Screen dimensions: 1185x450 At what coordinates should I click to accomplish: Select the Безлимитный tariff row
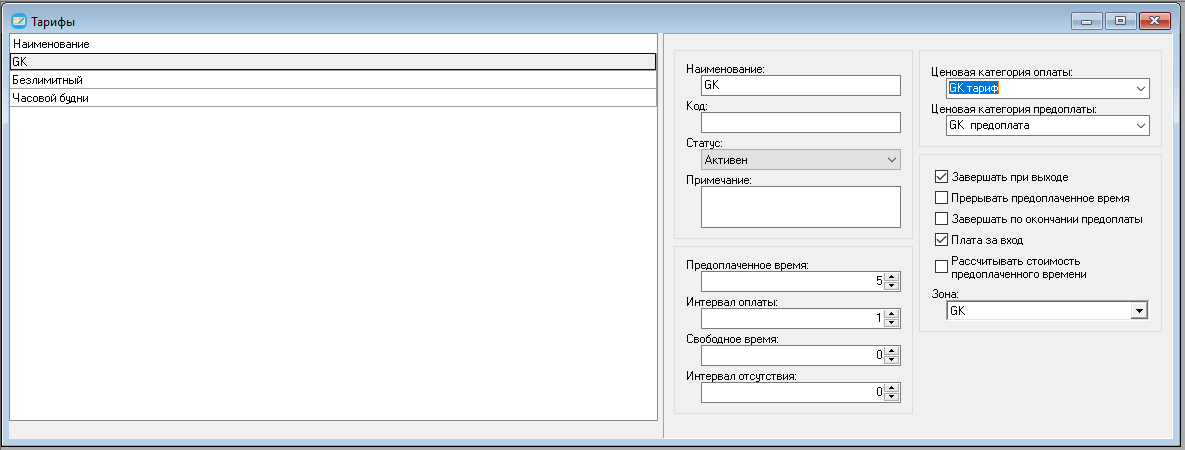(x=333, y=79)
